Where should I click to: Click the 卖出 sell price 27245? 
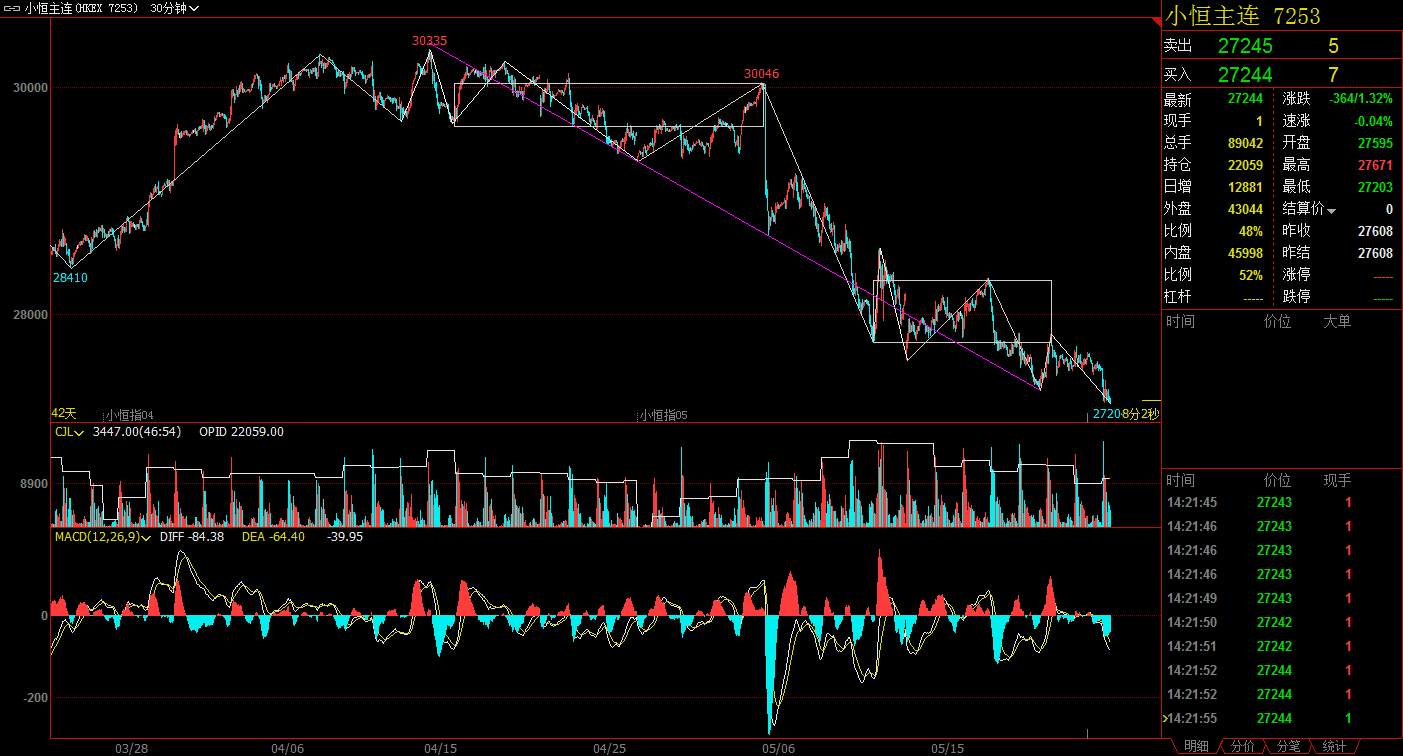tap(1245, 46)
